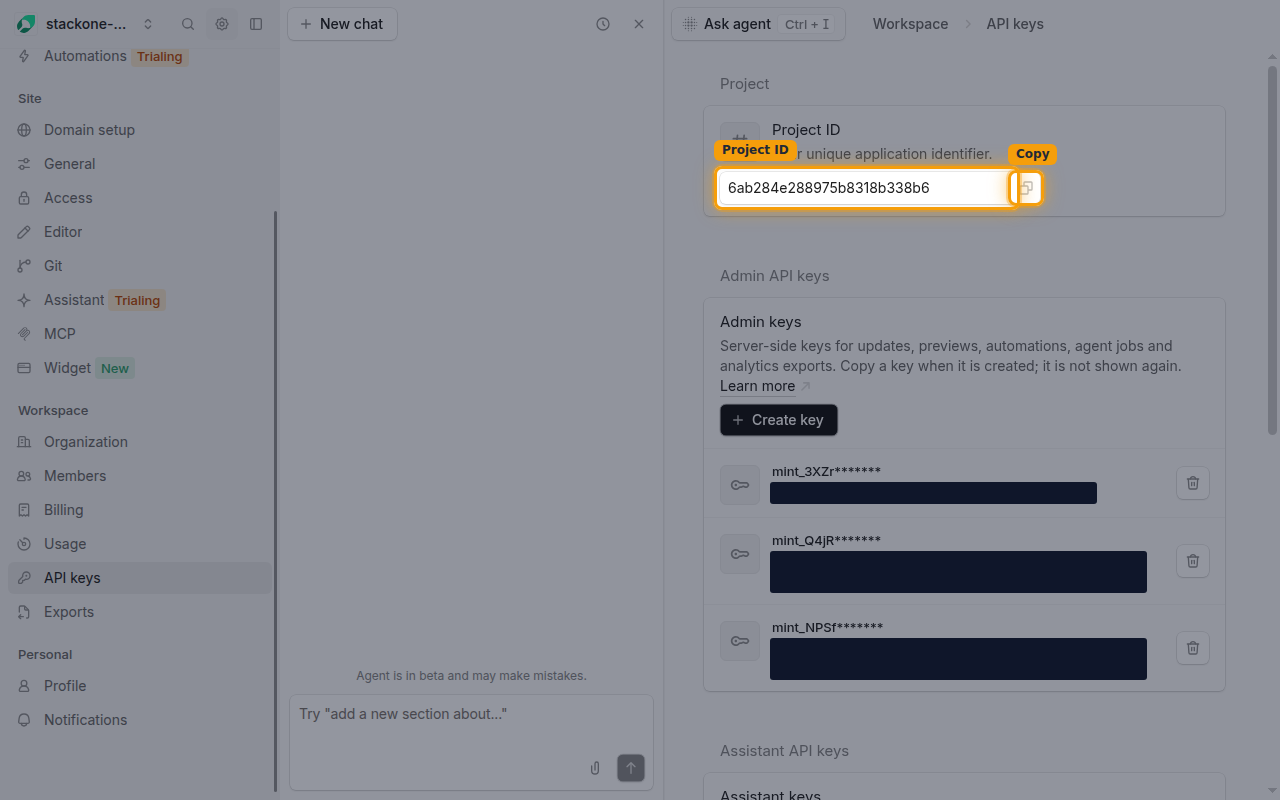This screenshot has width=1280, height=800.
Task: Open Assistant settings
Action: [140, 300]
